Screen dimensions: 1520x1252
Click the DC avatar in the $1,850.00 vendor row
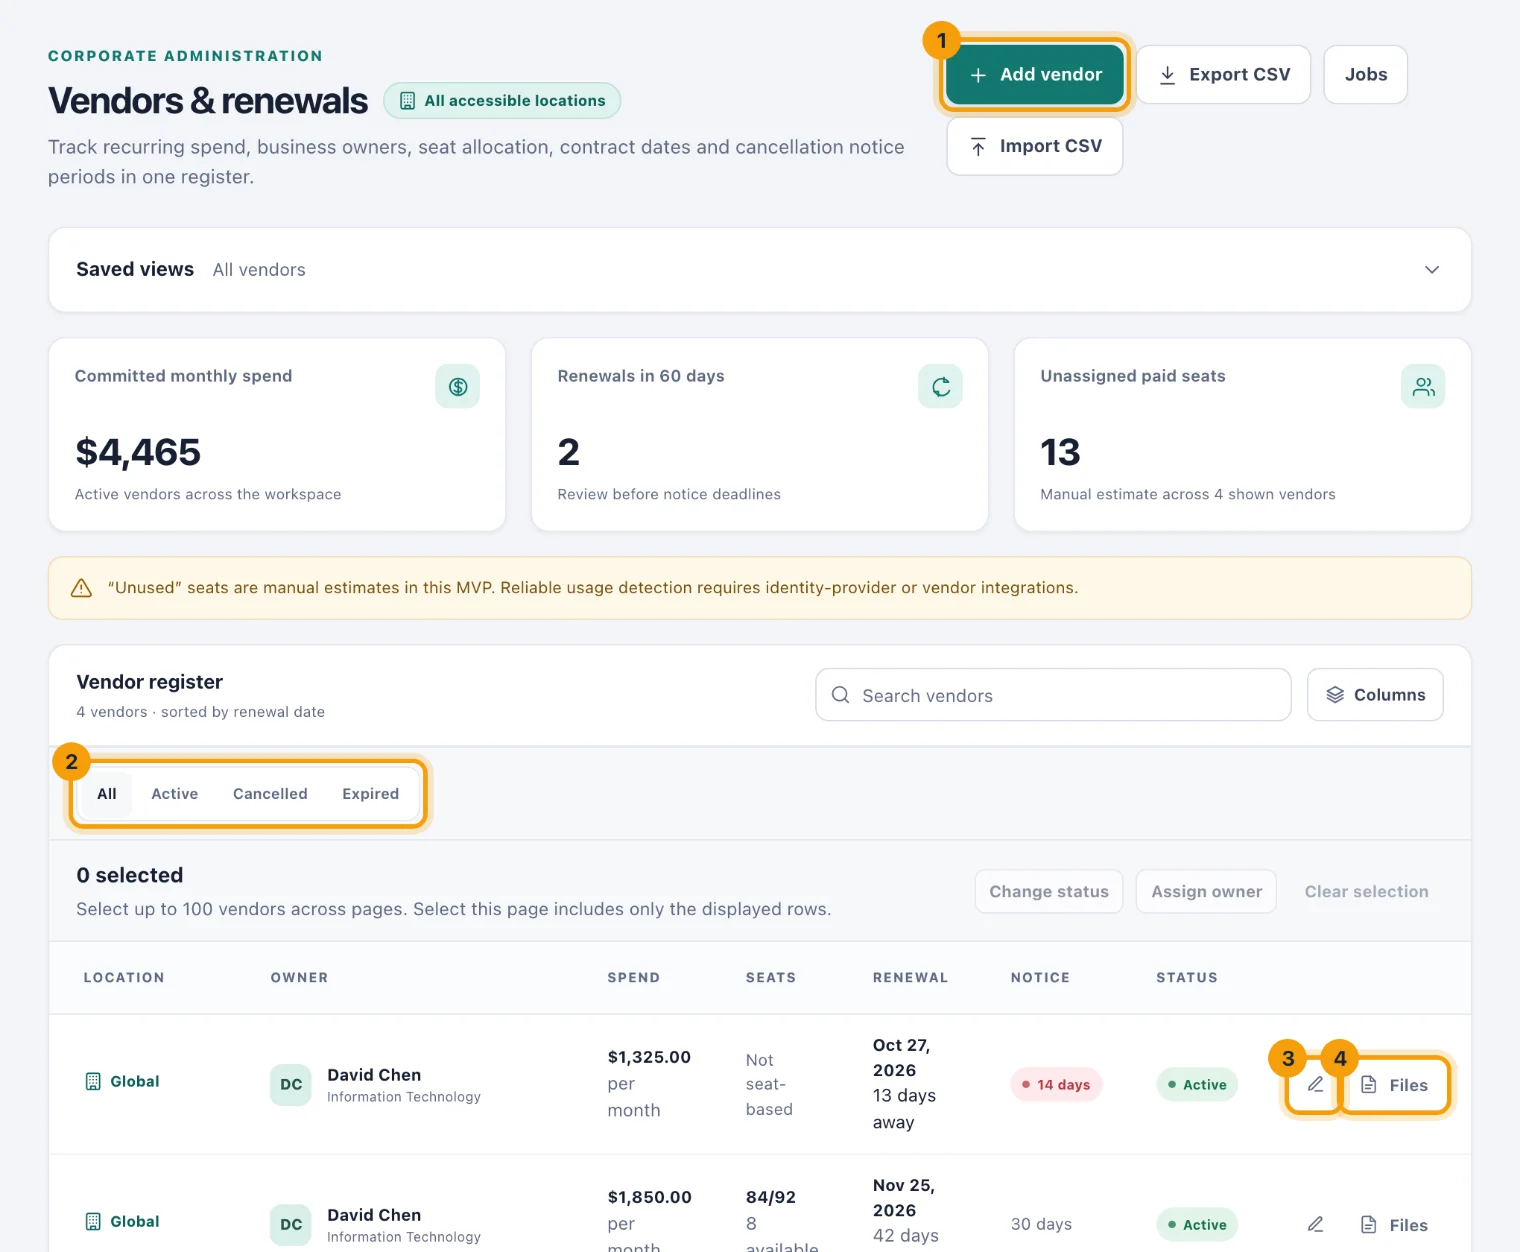[291, 1225]
